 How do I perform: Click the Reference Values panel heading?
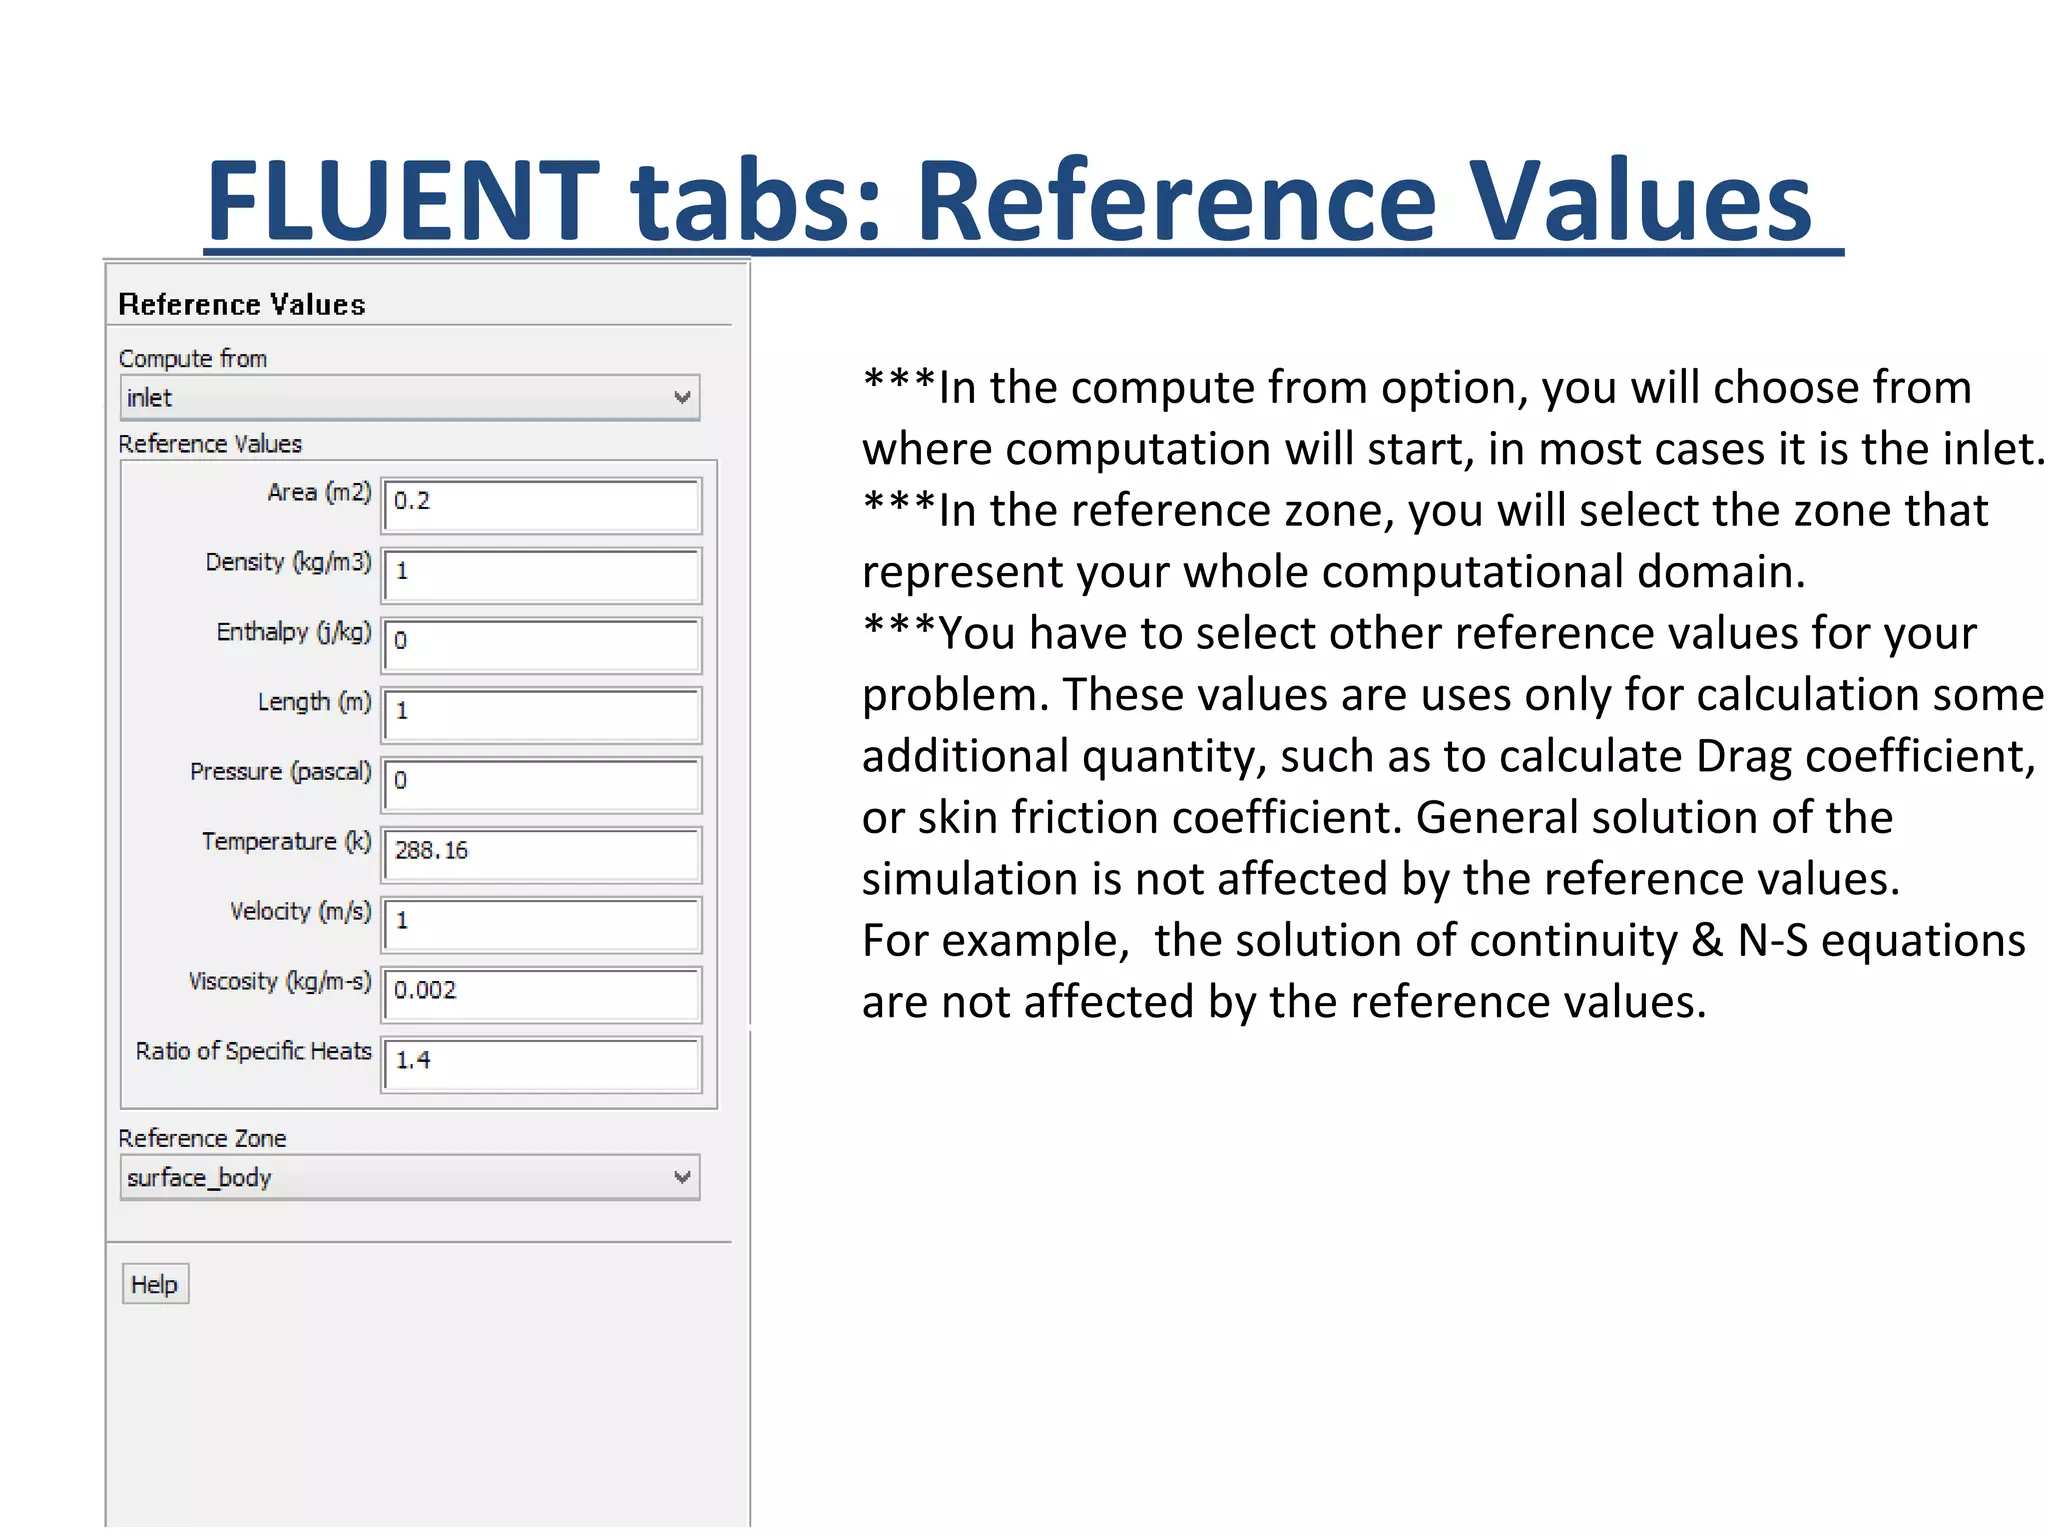point(242,304)
